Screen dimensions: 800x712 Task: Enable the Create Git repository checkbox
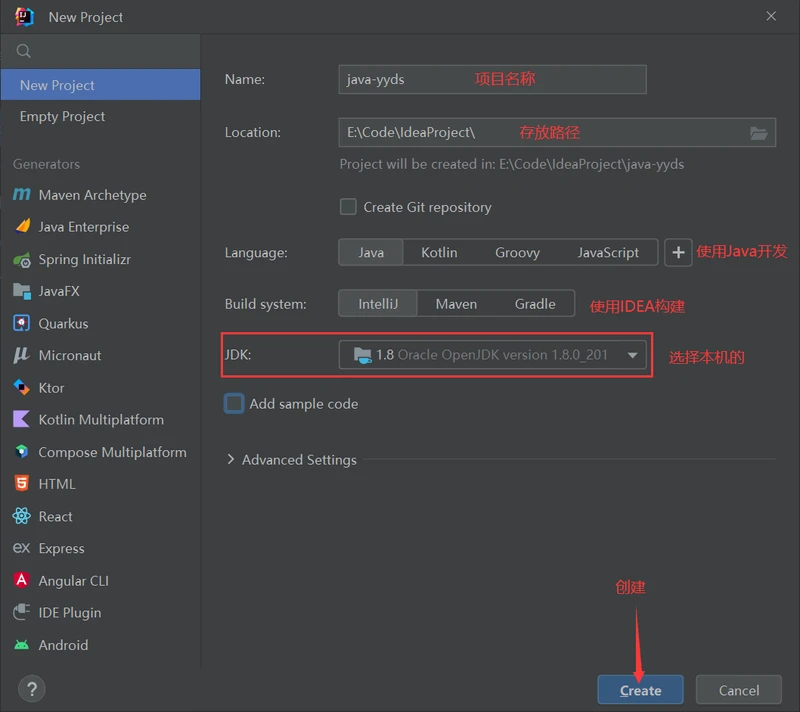[x=348, y=207]
